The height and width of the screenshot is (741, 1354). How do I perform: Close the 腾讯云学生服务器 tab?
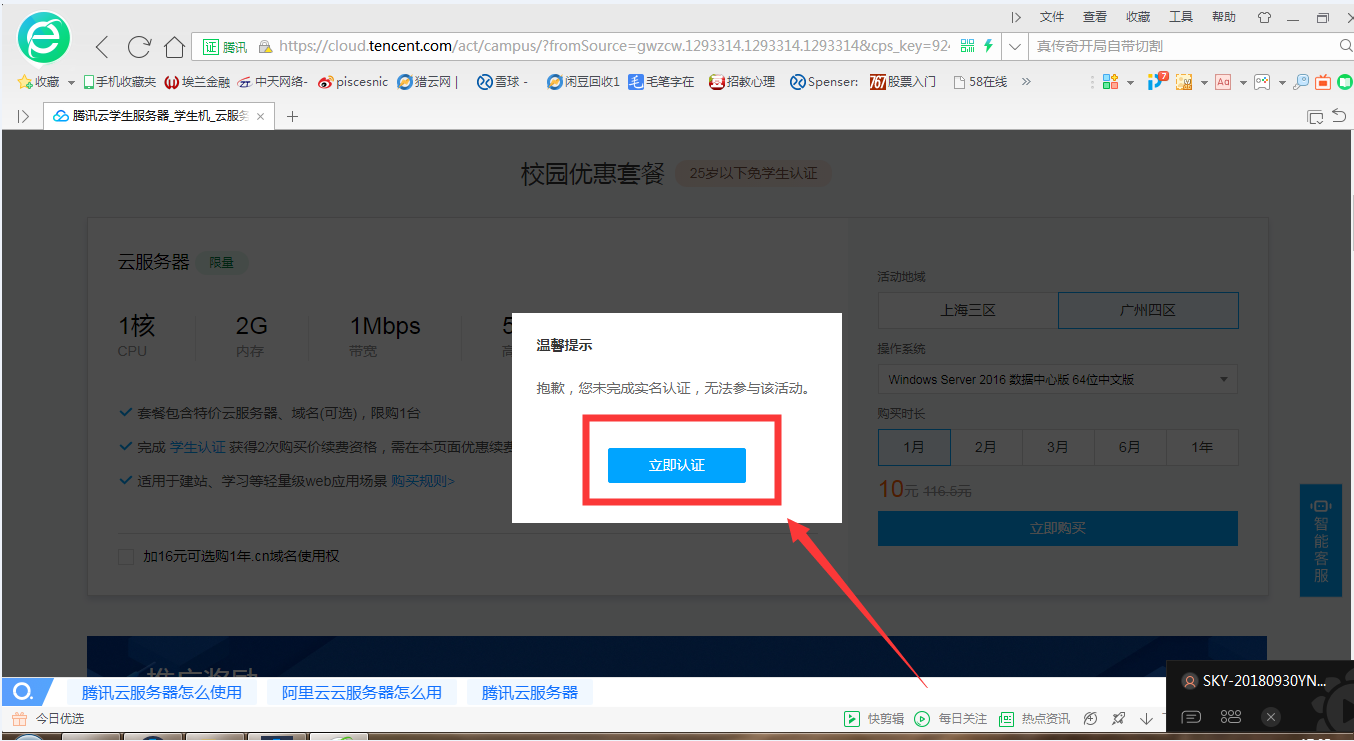[x=262, y=117]
